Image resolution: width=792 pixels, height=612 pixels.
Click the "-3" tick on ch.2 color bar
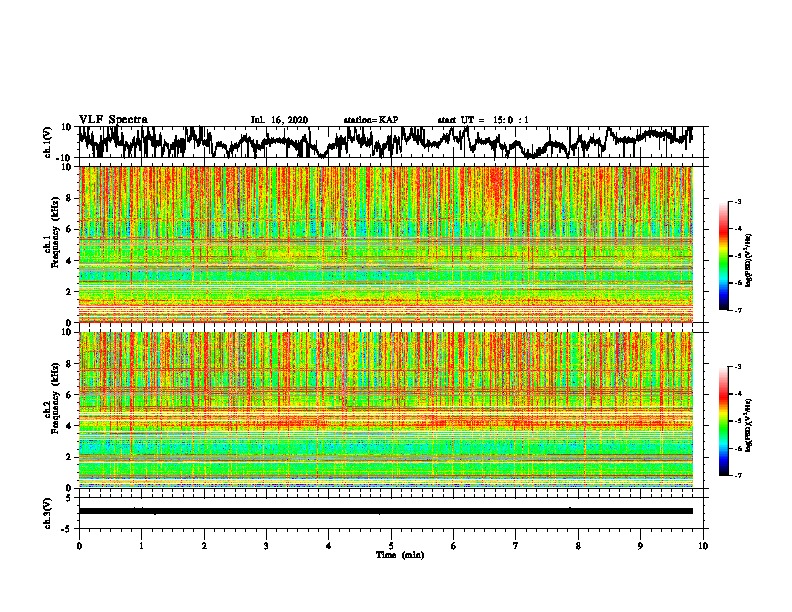point(737,367)
